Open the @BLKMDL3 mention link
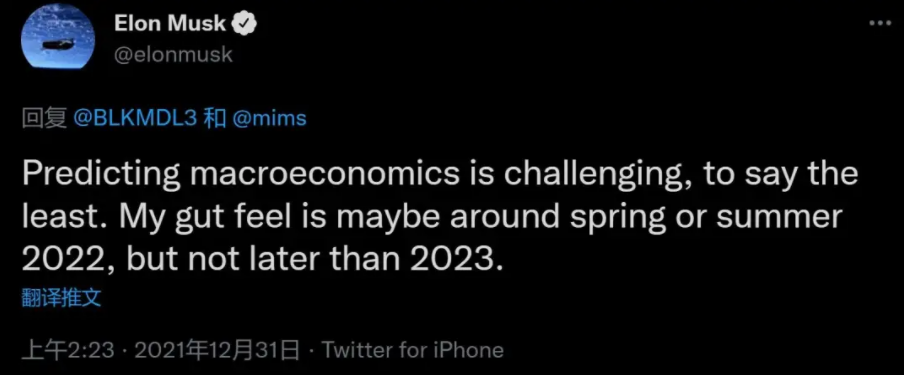Image resolution: width=904 pixels, height=375 pixels. point(135,118)
